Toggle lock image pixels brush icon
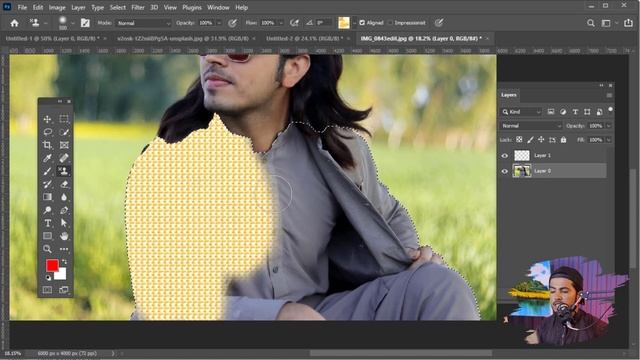Screen dimensions: 640x360 click(x=530, y=140)
